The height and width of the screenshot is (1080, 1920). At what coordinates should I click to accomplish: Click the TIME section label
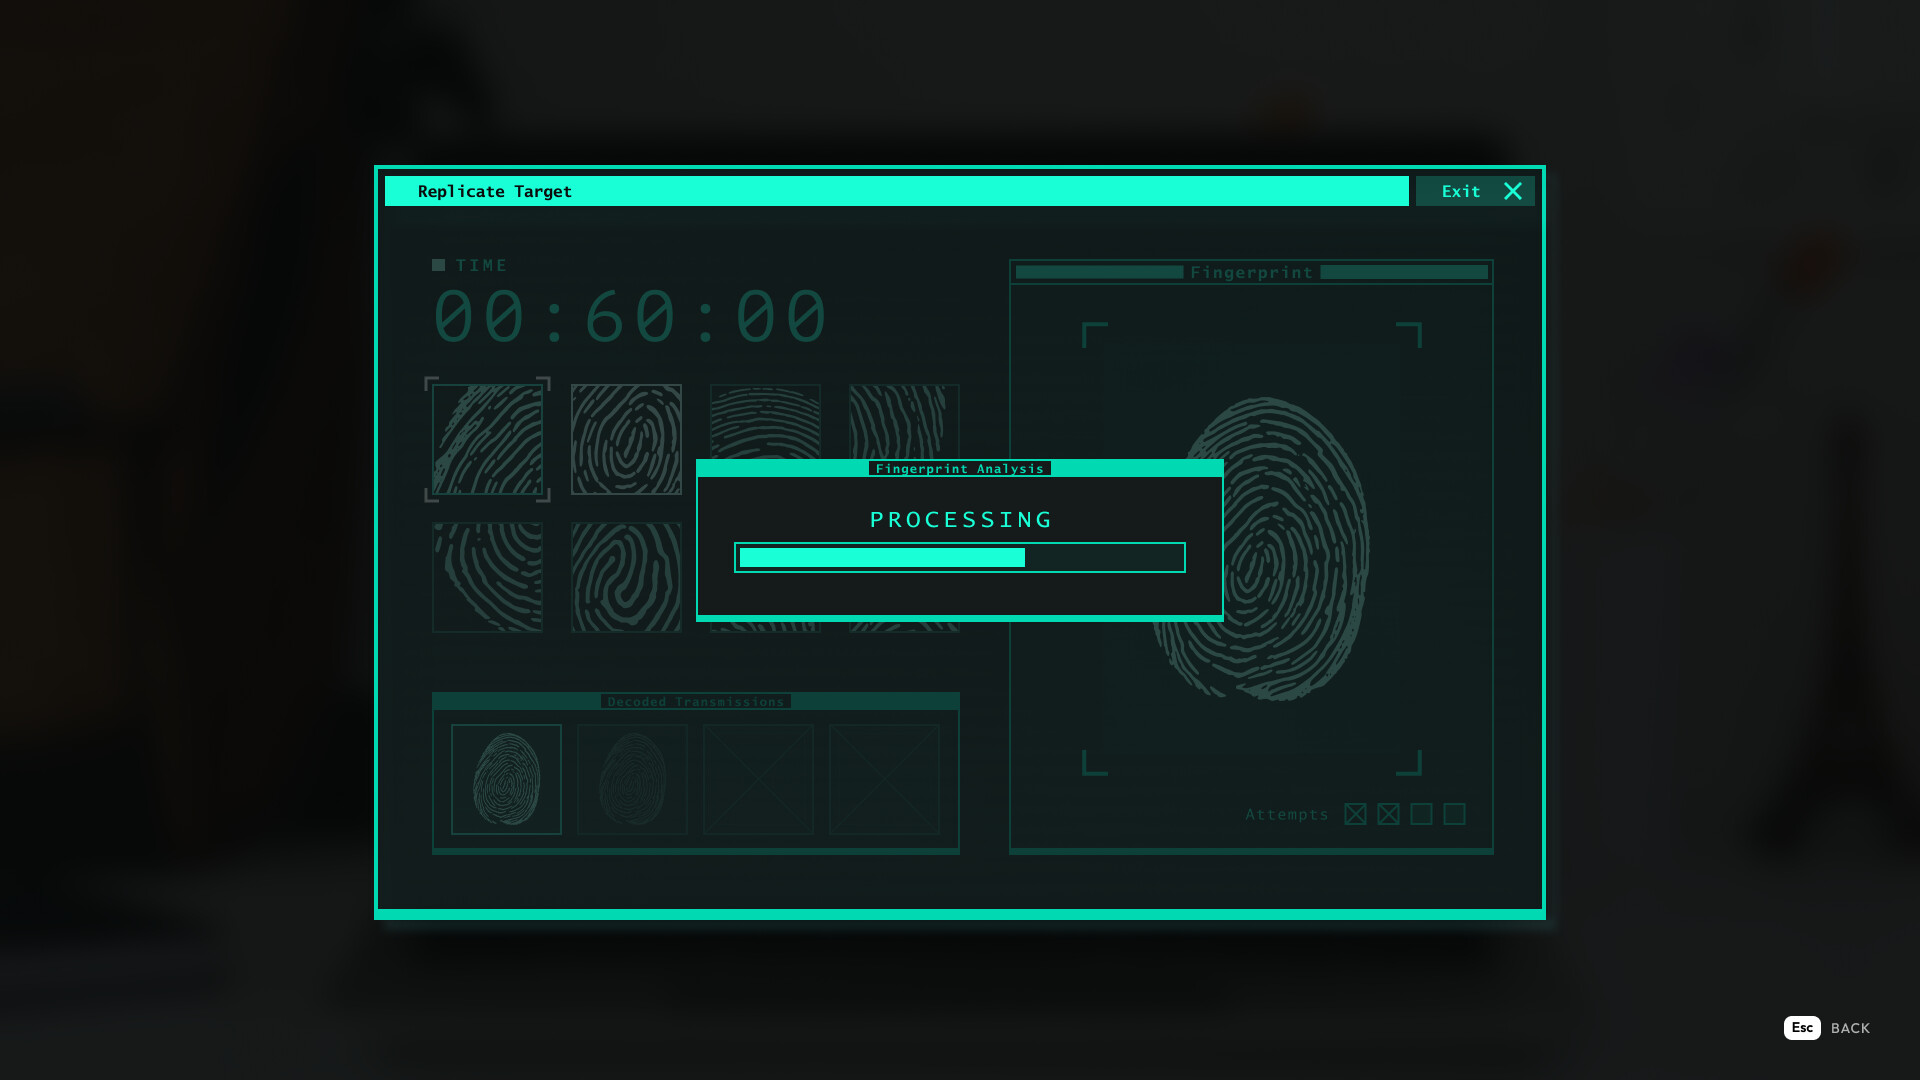coord(481,265)
